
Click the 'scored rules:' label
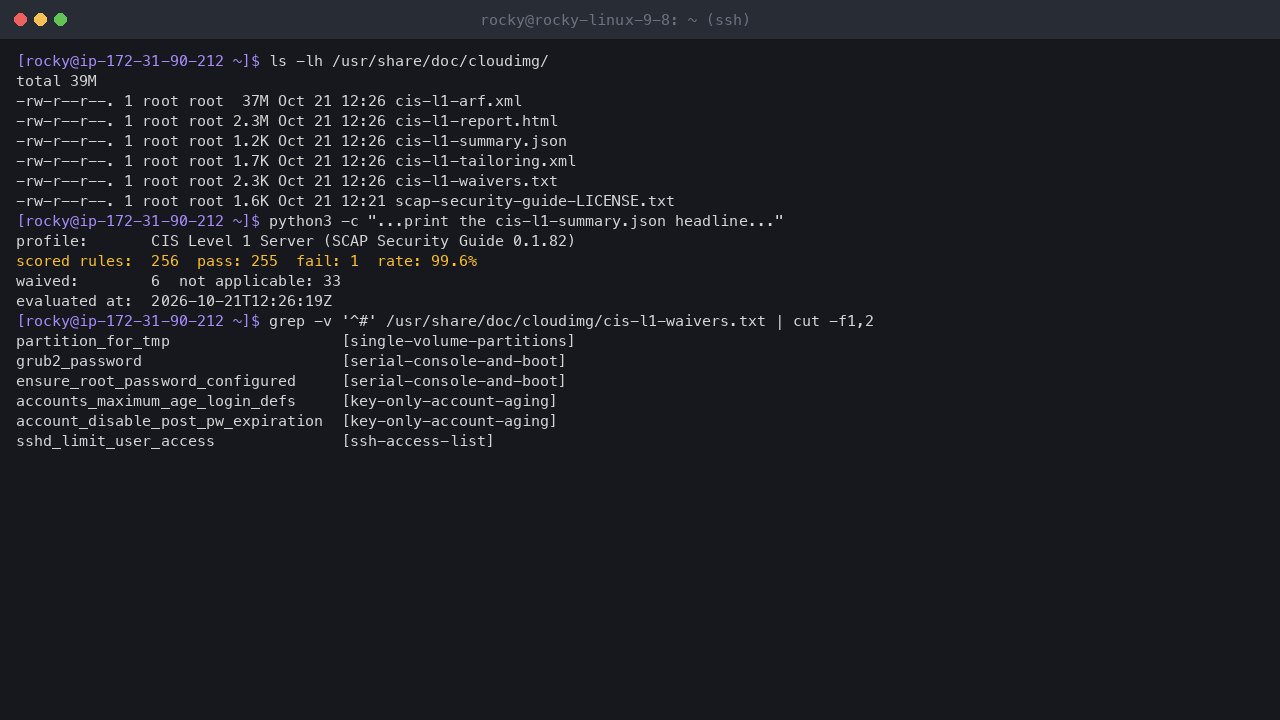[x=74, y=261]
